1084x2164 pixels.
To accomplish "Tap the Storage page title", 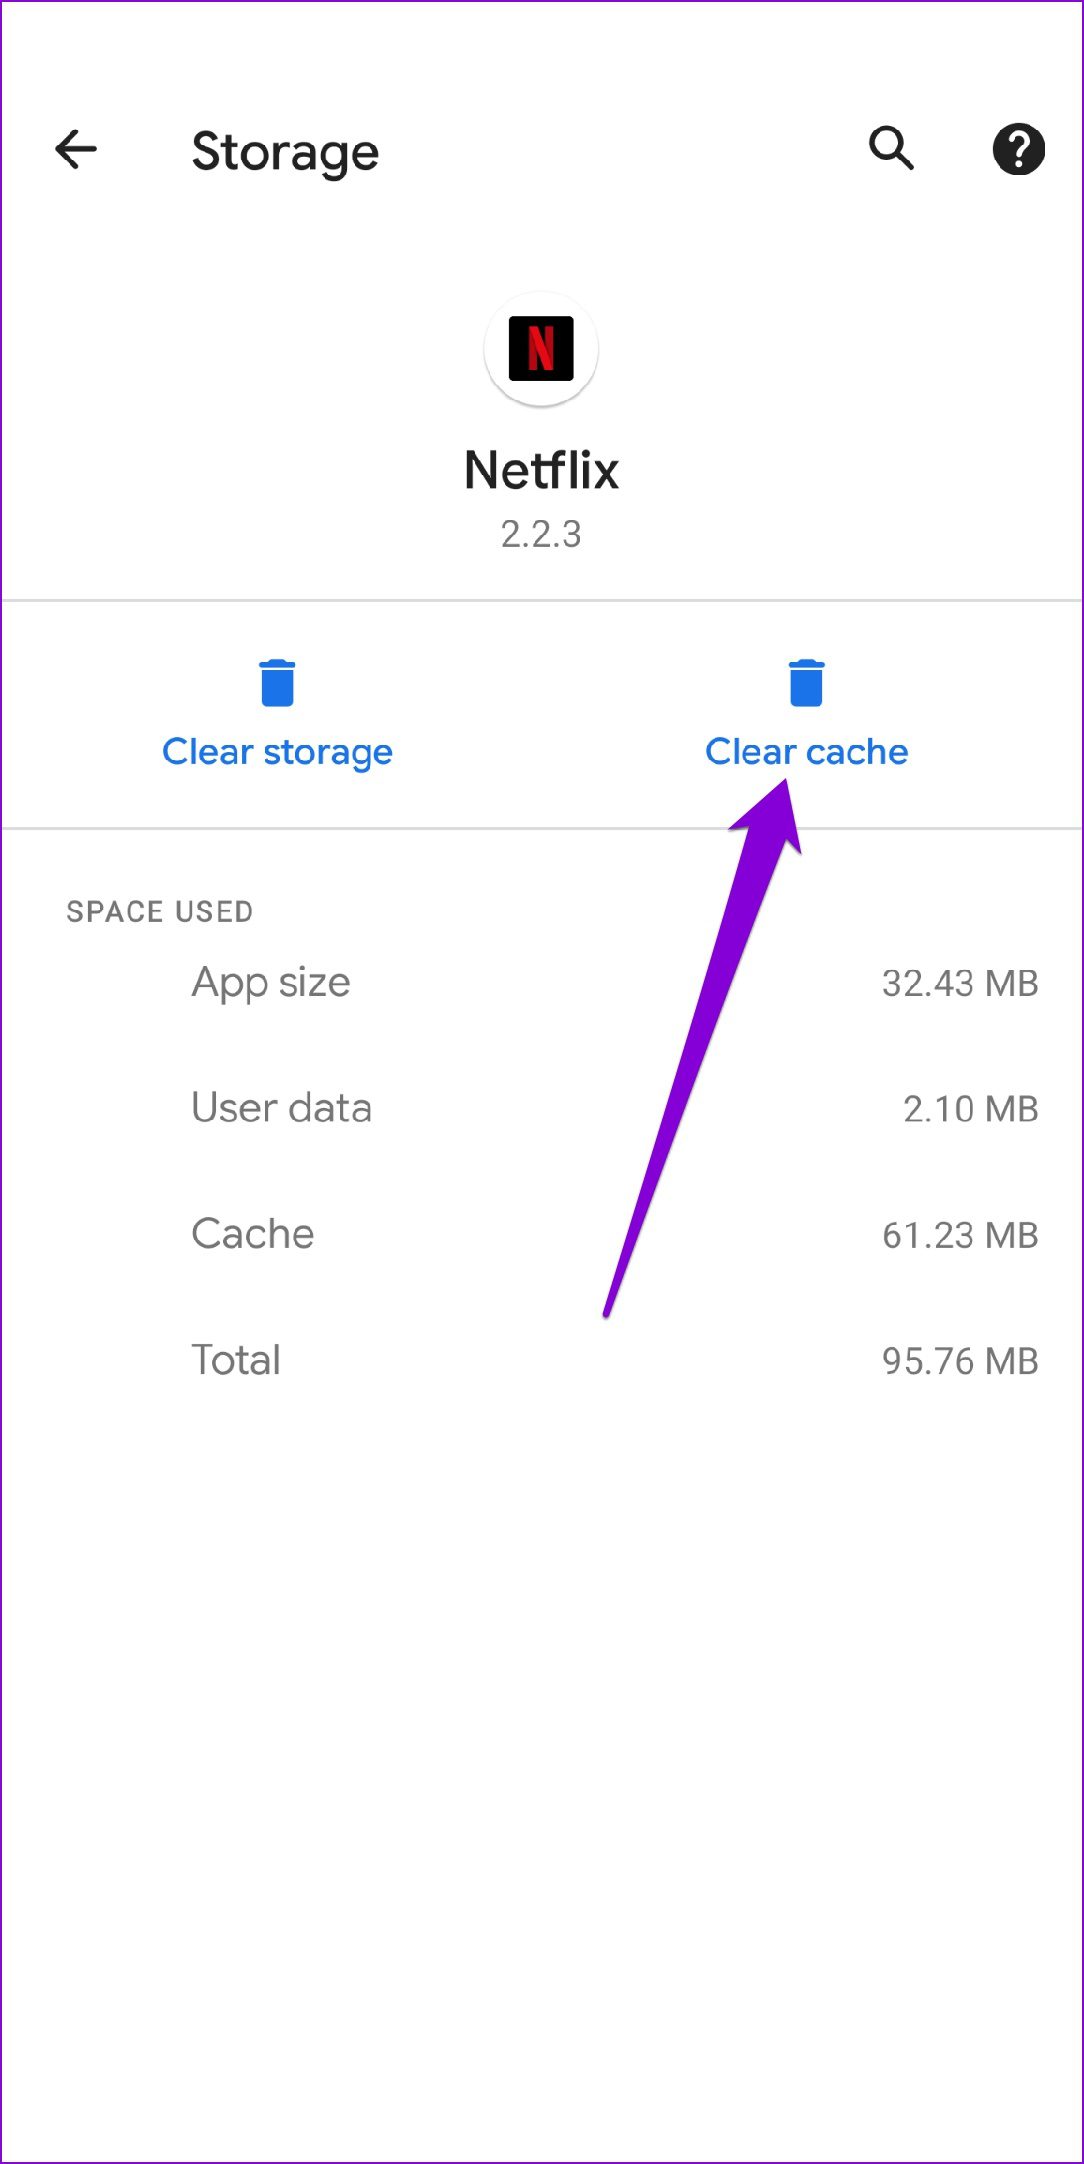I will [285, 152].
